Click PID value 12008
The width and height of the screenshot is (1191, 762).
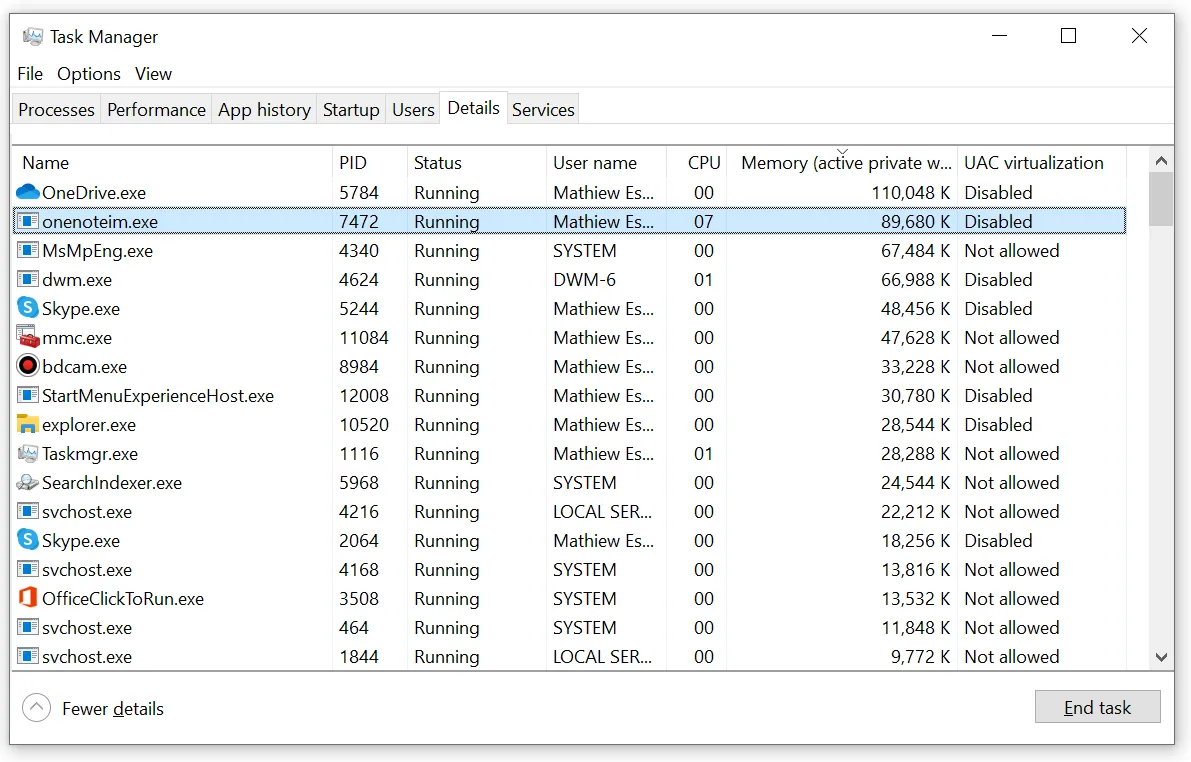(x=364, y=396)
